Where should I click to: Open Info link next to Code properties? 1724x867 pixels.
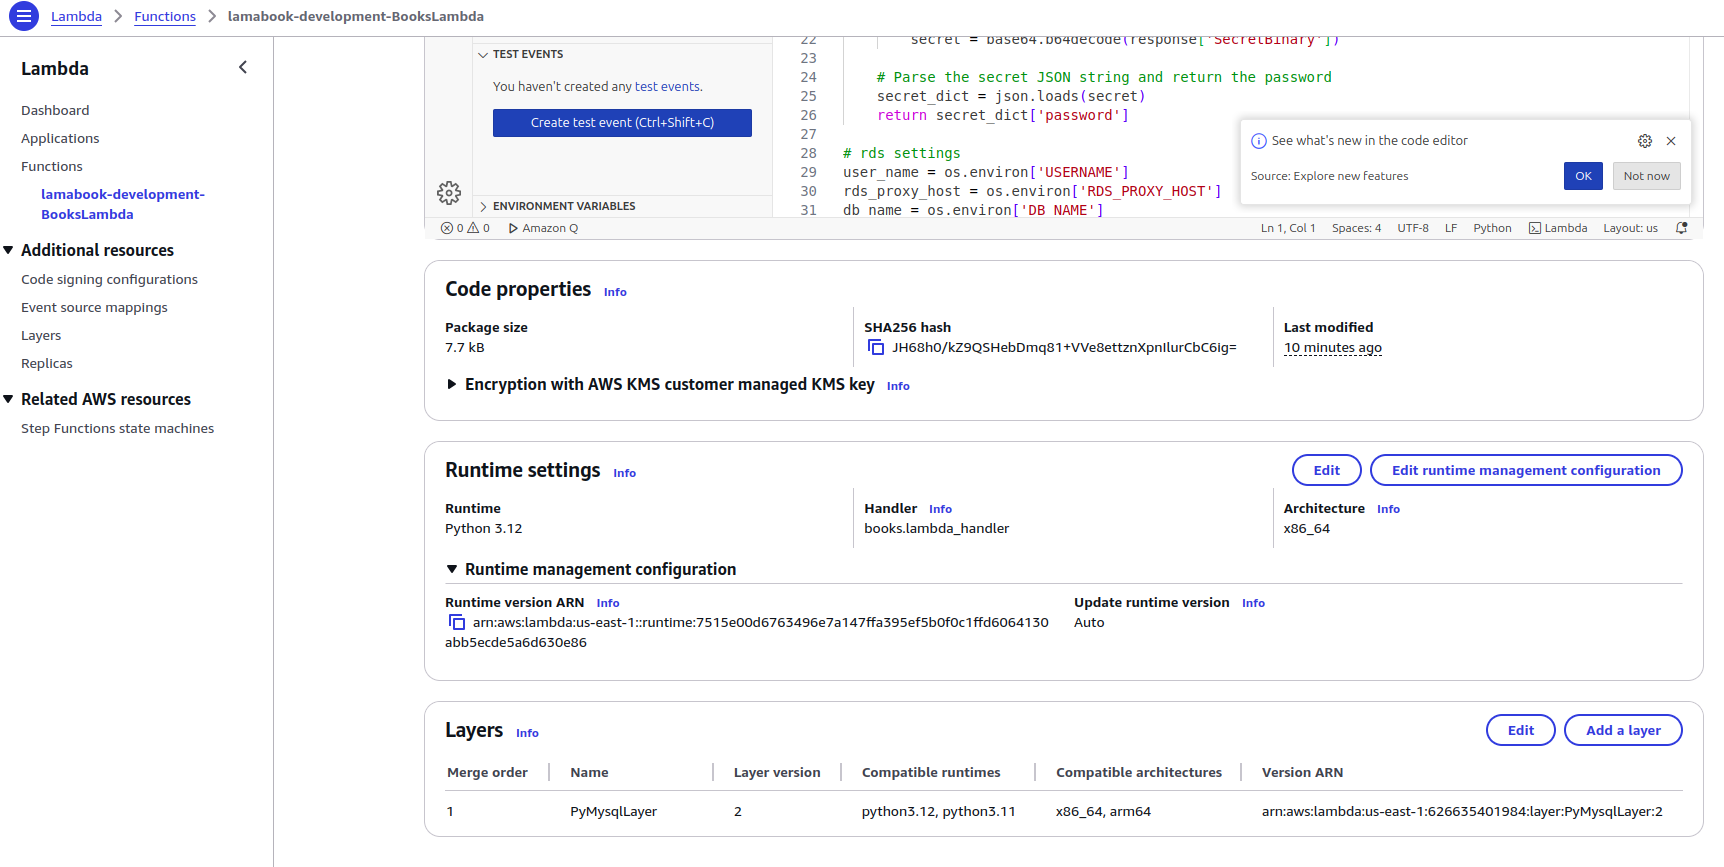(615, 292)
